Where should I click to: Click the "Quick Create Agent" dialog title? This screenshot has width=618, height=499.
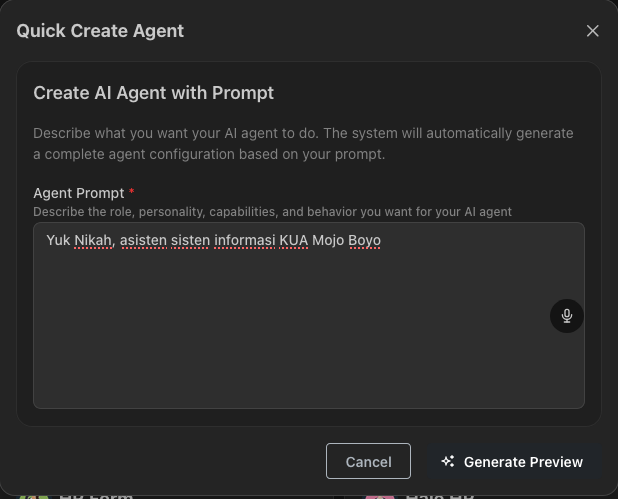(100, 31)
